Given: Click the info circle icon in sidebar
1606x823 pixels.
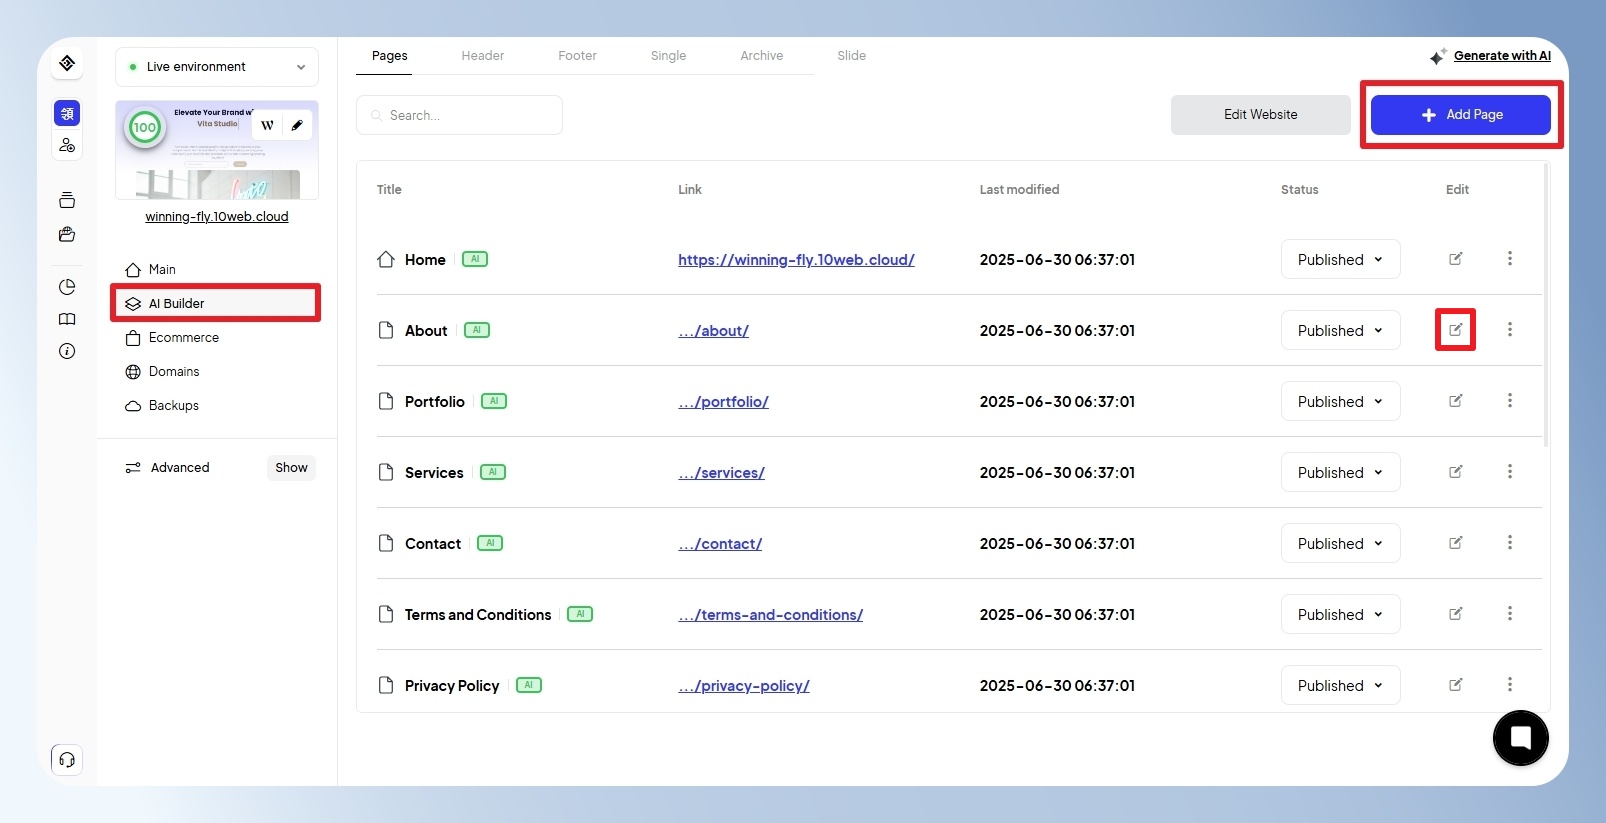Looking at the screenshot, I should tap(67, 351).
